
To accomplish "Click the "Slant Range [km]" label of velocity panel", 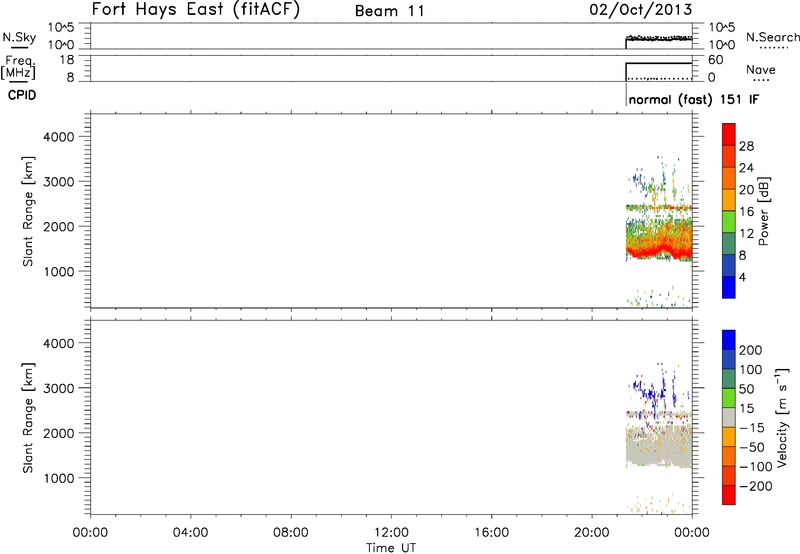I will pos(28,418).
